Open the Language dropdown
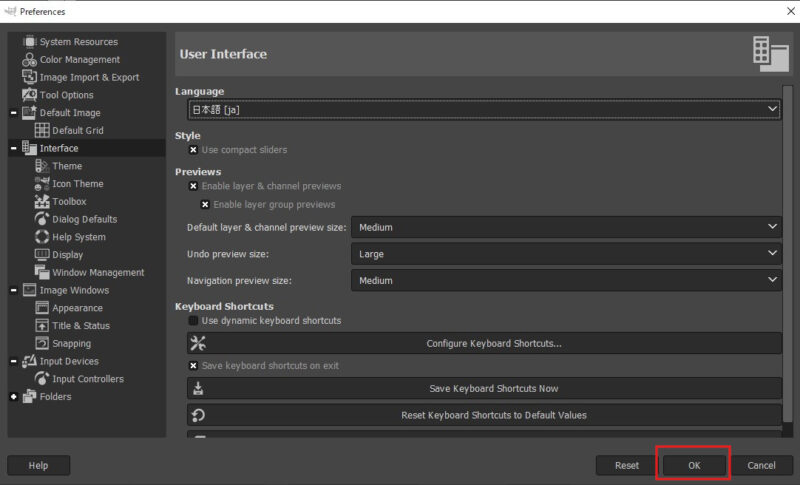800x485 pixels. (484, 109)
